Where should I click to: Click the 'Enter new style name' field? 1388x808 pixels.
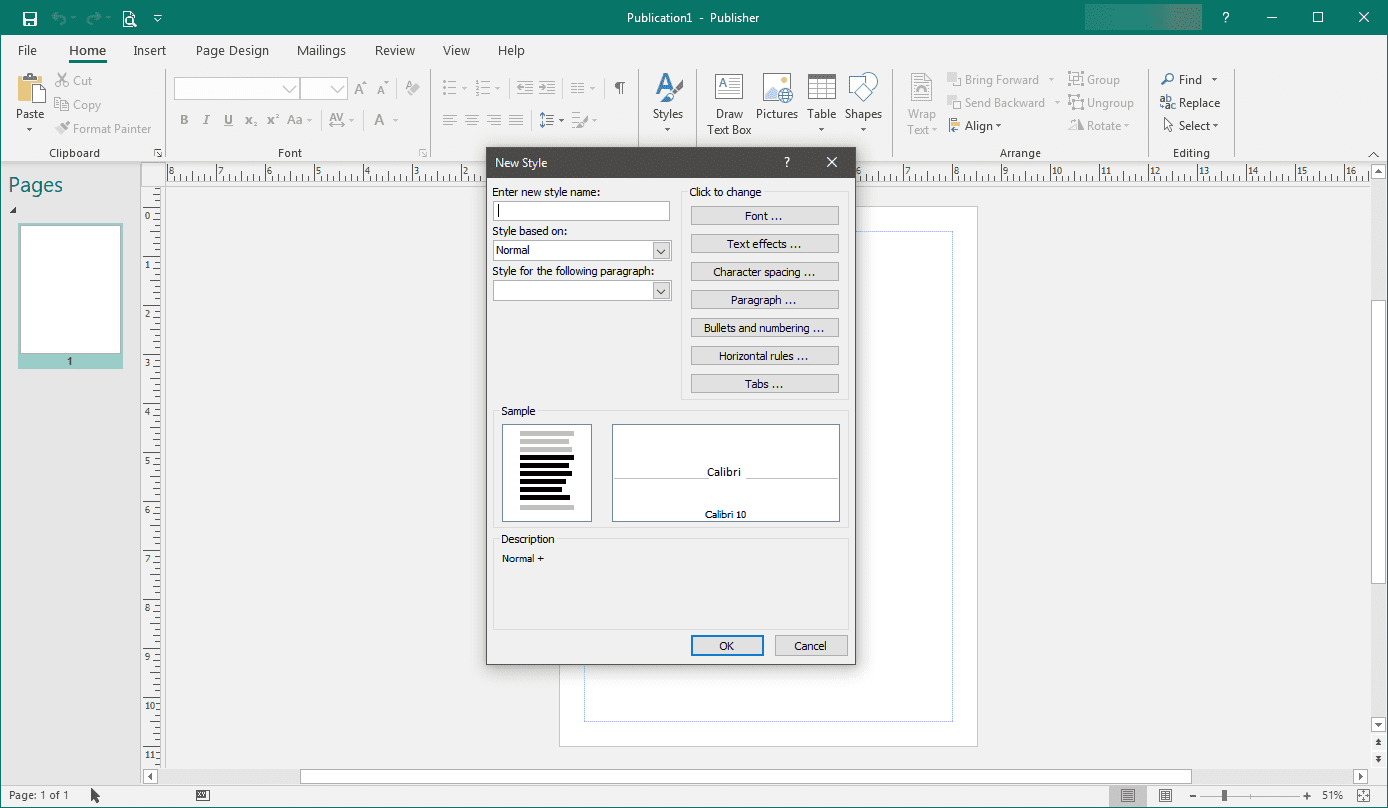point(581,211)
